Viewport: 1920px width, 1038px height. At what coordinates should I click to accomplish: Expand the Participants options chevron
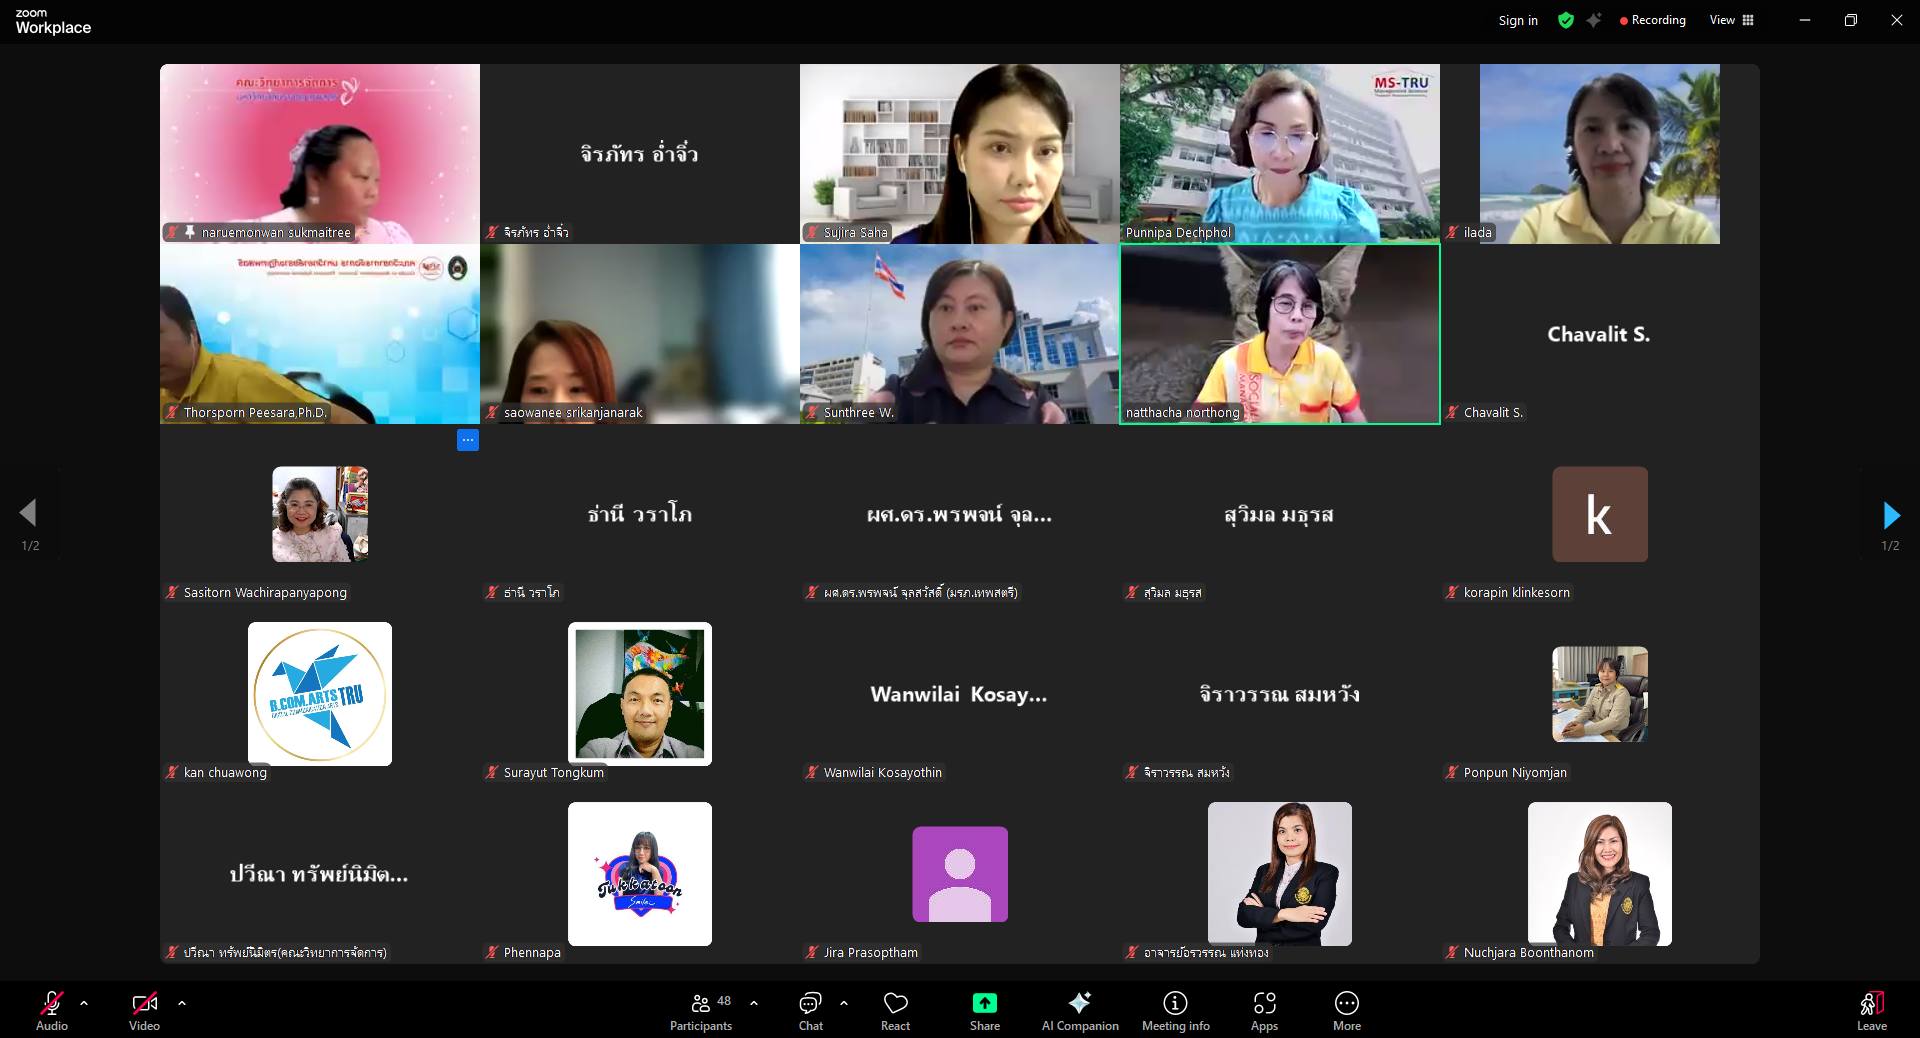[754, 1002]
